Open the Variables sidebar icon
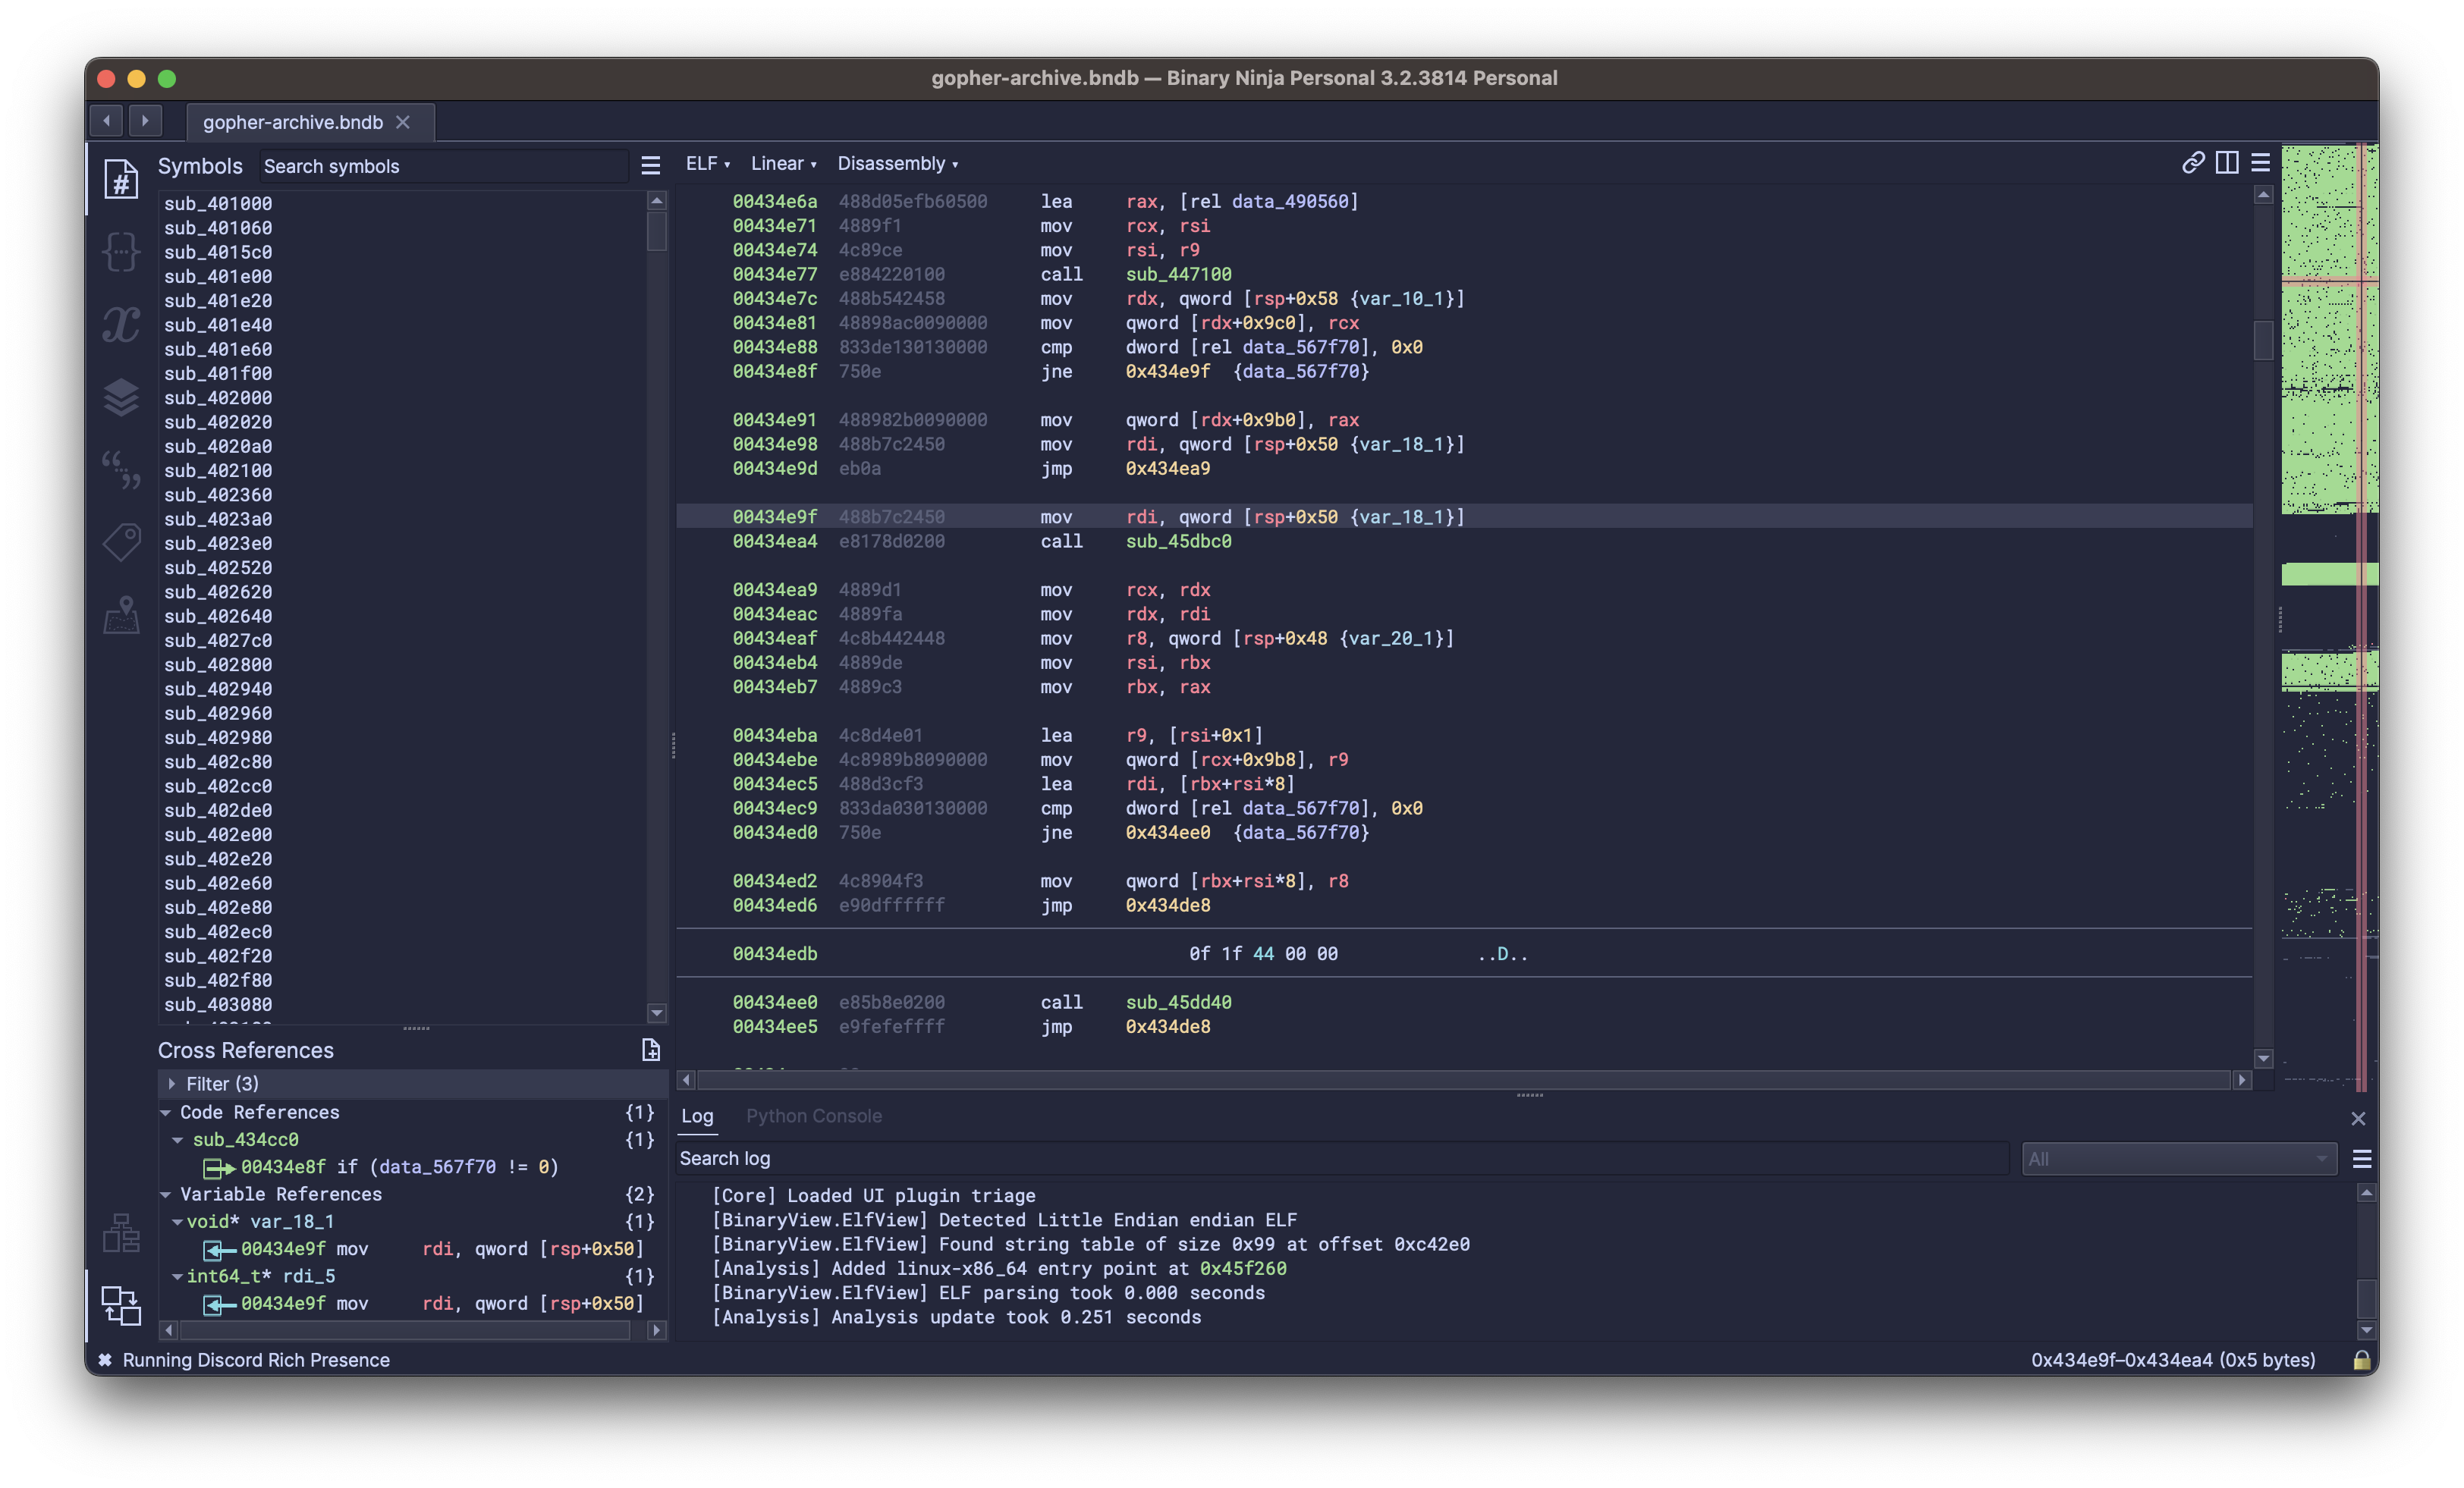The height and width of the screenshot is (1488, 2464). click(121, 325)
